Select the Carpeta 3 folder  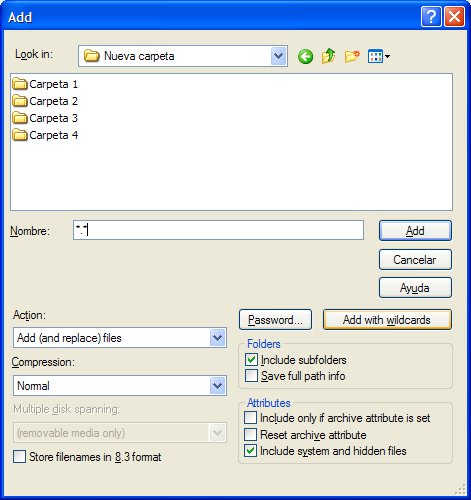pos(45,118)
